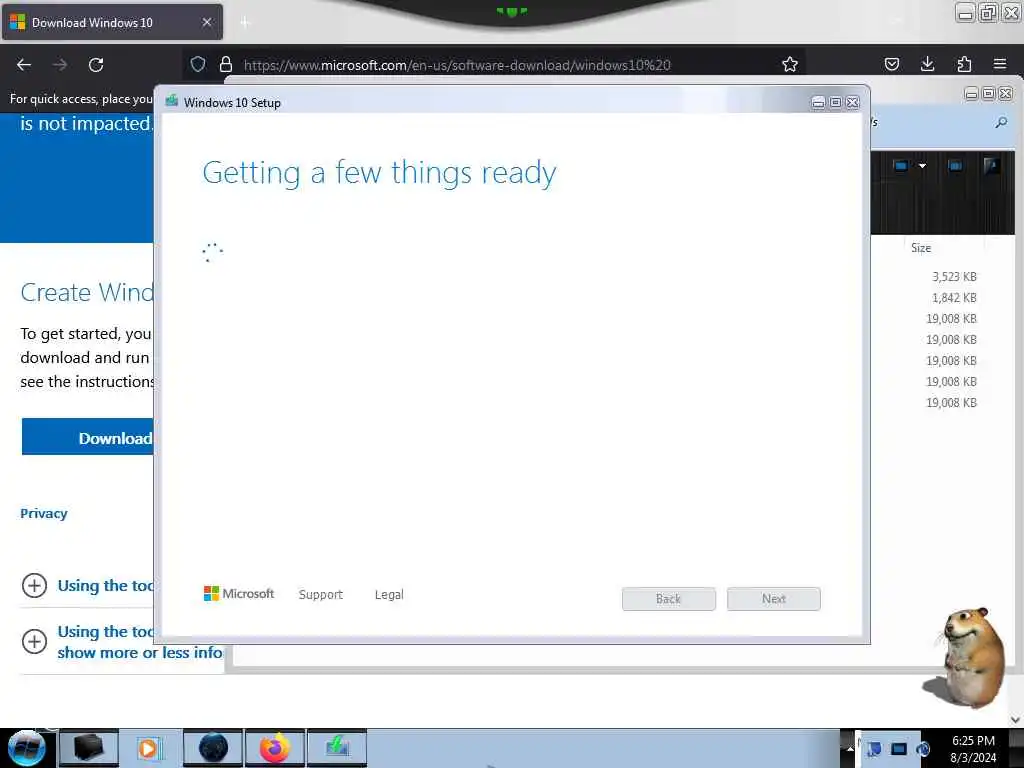Click the change view icon in Explorer
The height and width of the screenshot is (768, 1024).
901,166
